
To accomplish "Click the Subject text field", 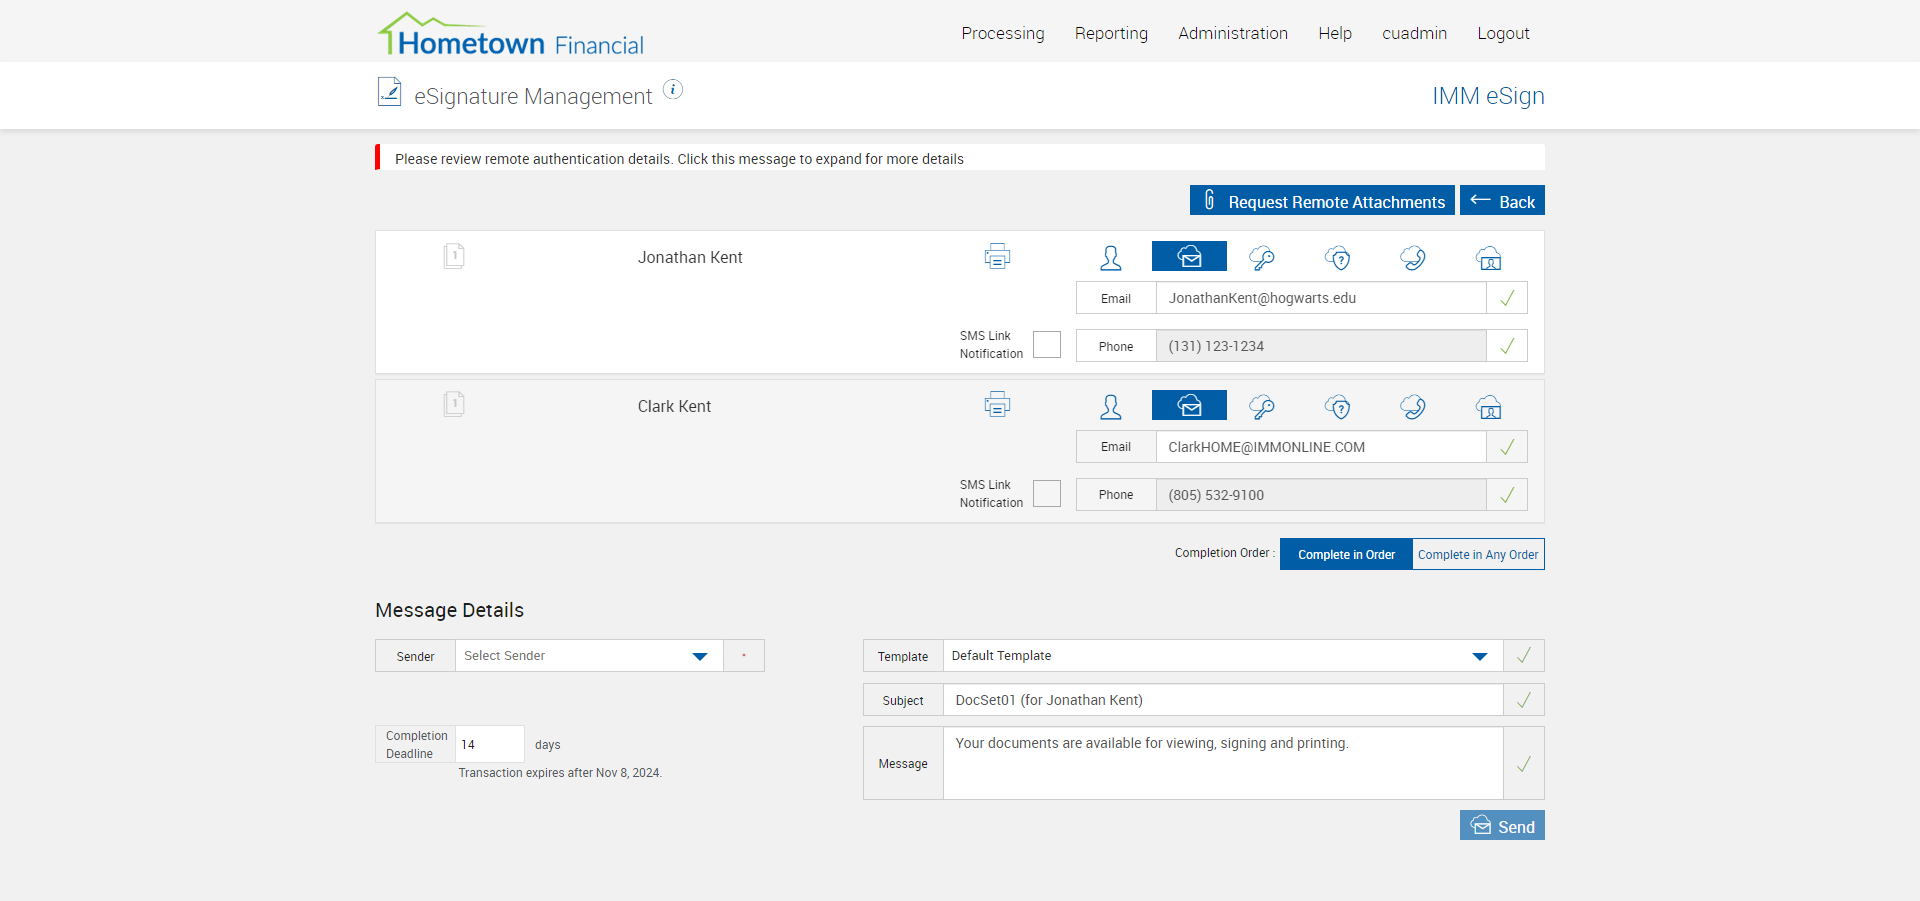I will (1222, 700).
